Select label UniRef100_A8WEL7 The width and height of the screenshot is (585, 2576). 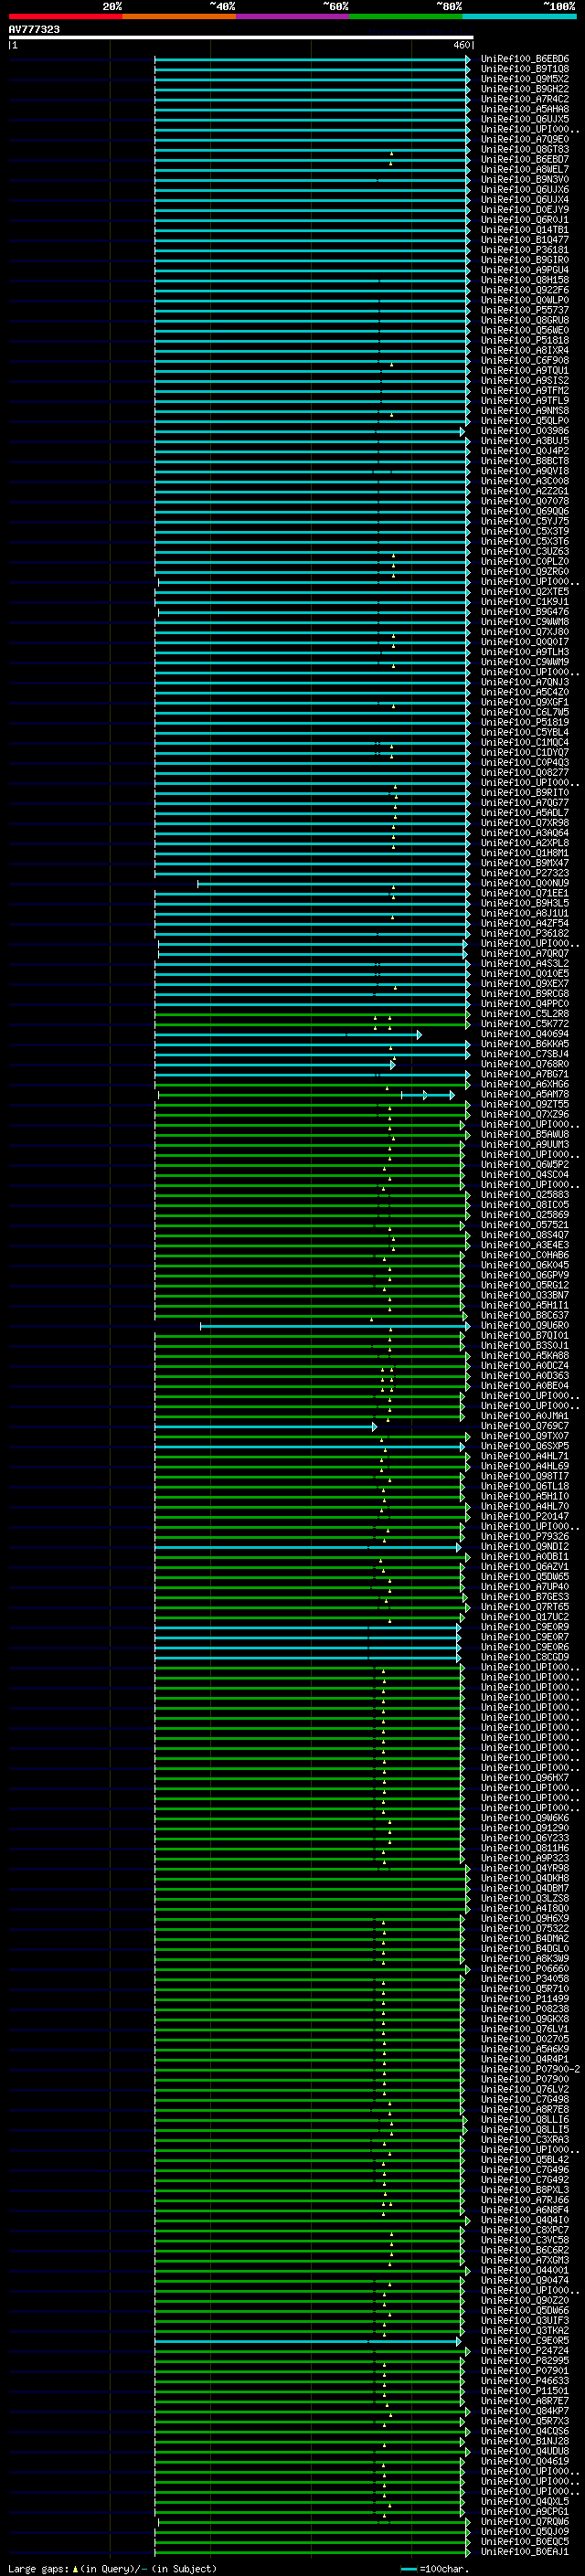(x=525, y=170)
